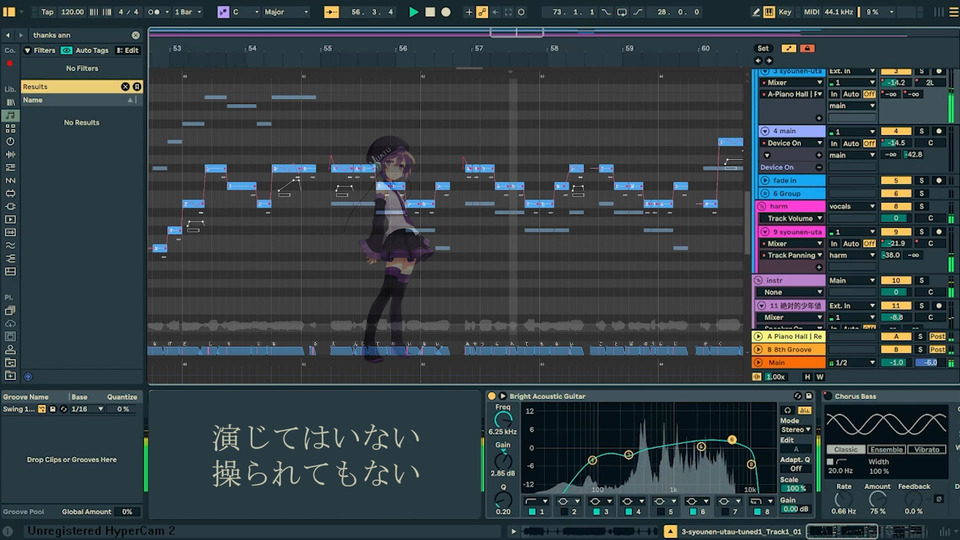Toggle automation lock orange button
The image size is (960, 540).
click(x=806, y=48)
